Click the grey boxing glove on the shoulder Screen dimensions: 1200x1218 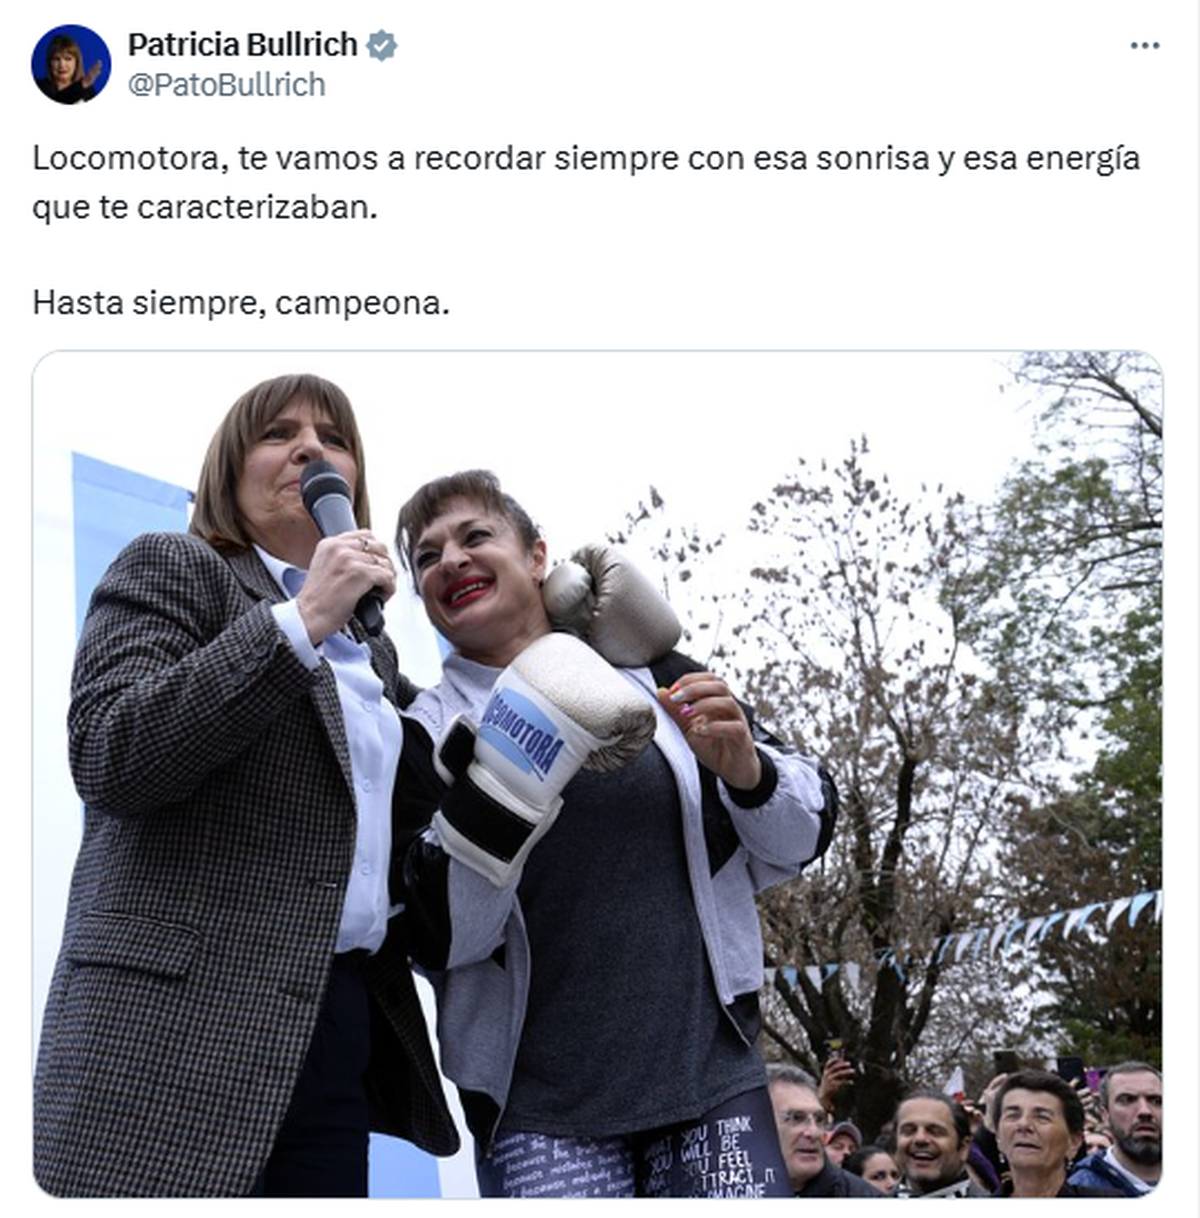tap(611, 603)
